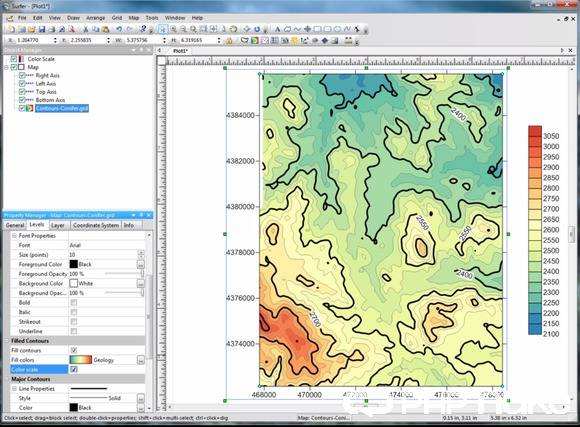Click the Undo arrow icon
The width and height of the screenshot is (580, 427).
coord(119,29)
